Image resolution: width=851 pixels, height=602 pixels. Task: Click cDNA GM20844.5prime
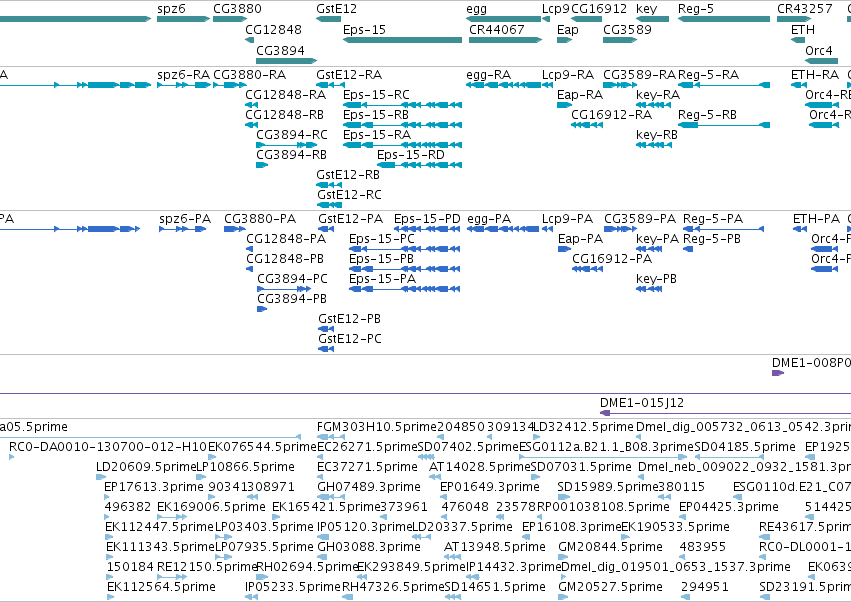coord(564,557)
